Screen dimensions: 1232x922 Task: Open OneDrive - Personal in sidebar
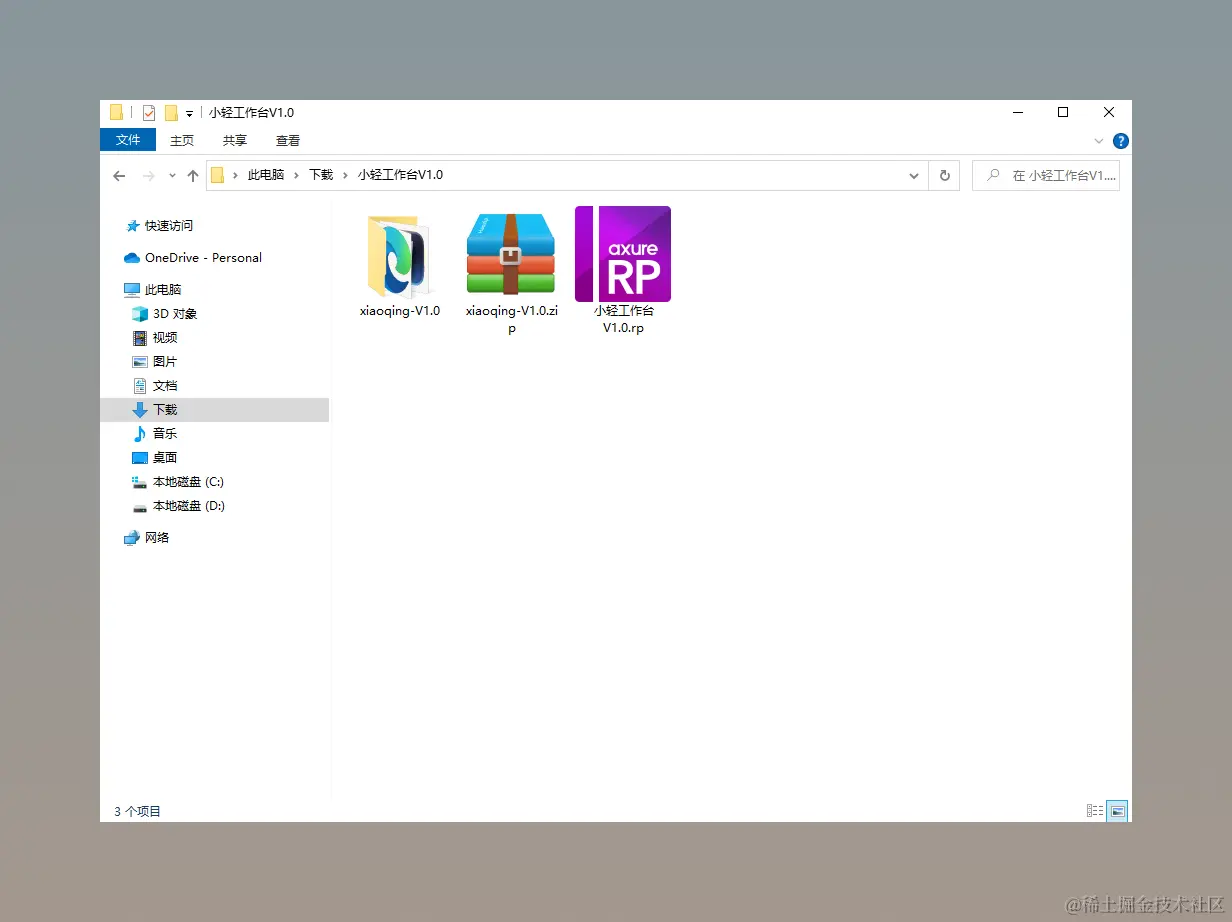tap(193, 258)
